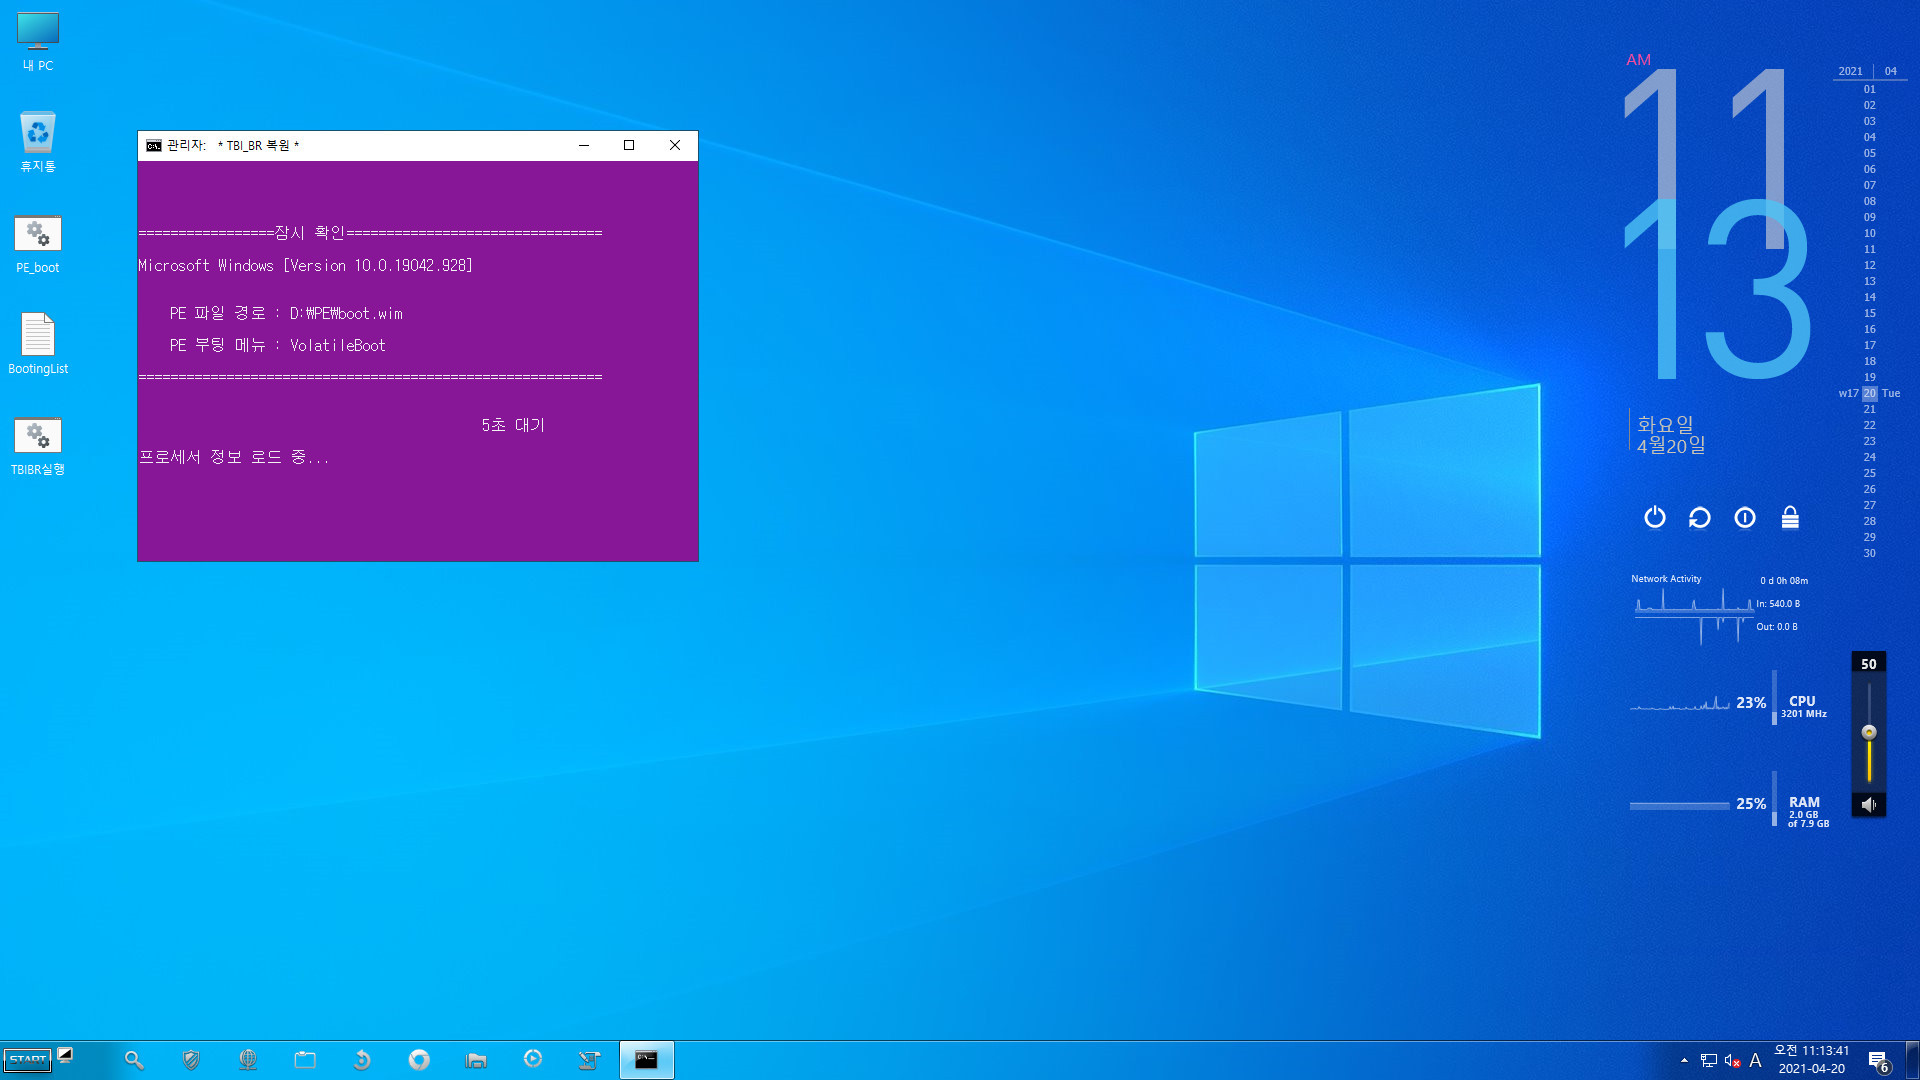Screen dimensions: 1920x1080
Task: Click the muted speaker tray icon
Action: point(1732,1061)
